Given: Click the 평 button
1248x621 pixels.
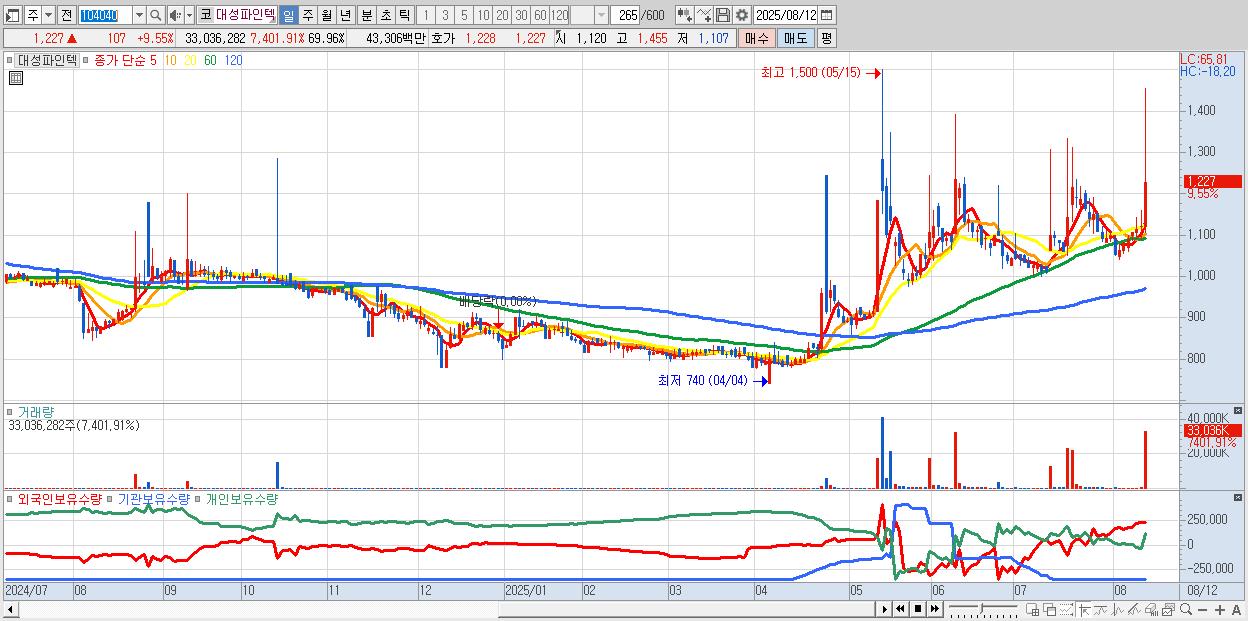Looking at the screenshot, I should coord(826,38).
